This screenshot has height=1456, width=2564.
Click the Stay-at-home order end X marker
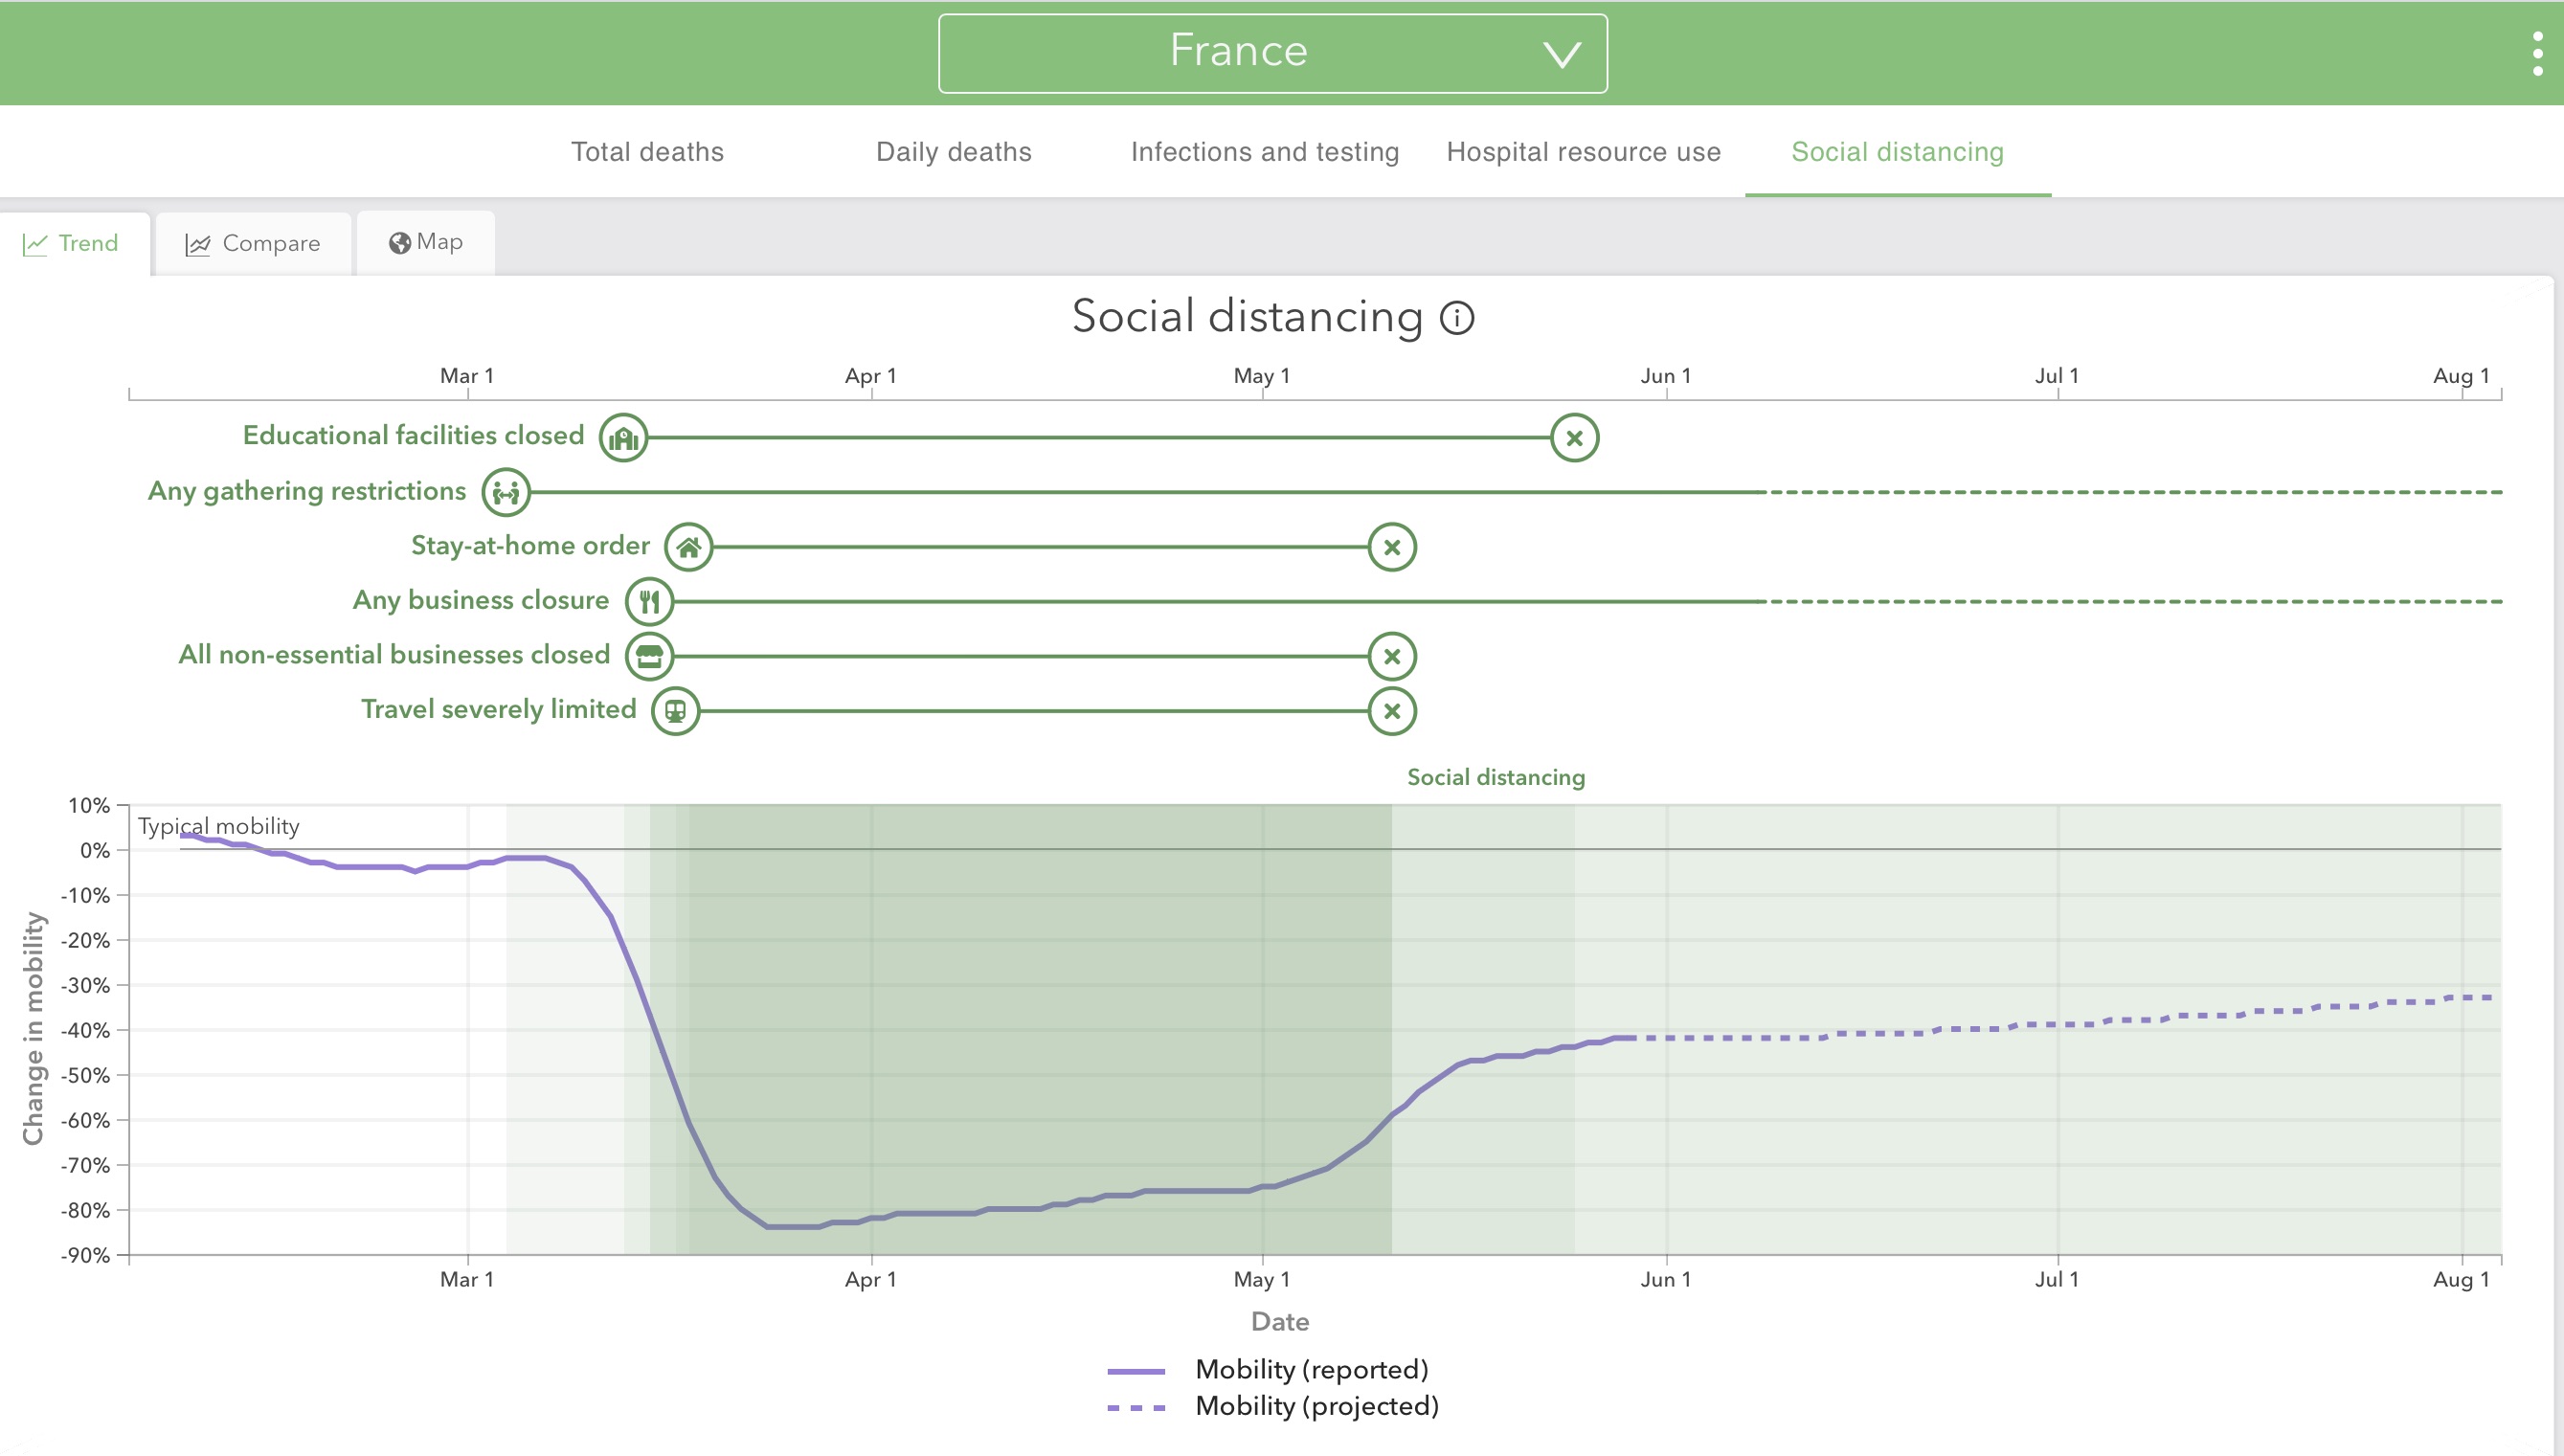click(1392, 547)
